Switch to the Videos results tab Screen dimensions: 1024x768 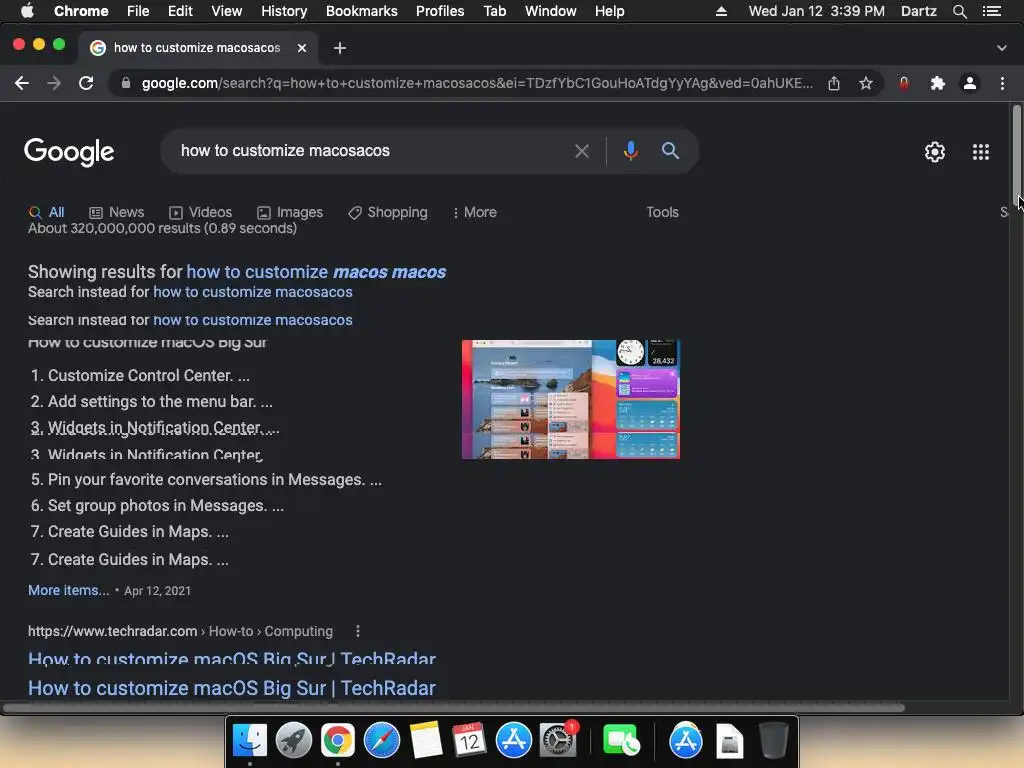pyautogui.click(x=200, y=212)
